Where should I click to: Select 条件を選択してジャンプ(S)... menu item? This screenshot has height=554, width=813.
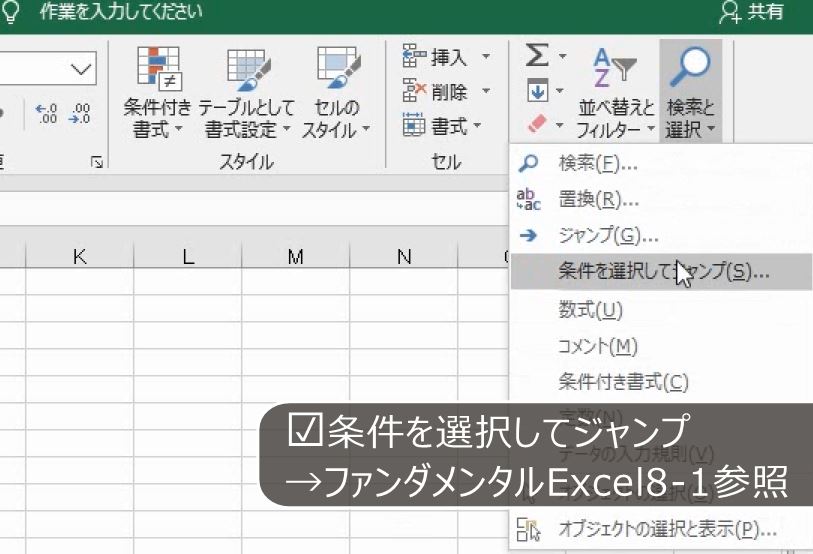click(x=661, y=271)
